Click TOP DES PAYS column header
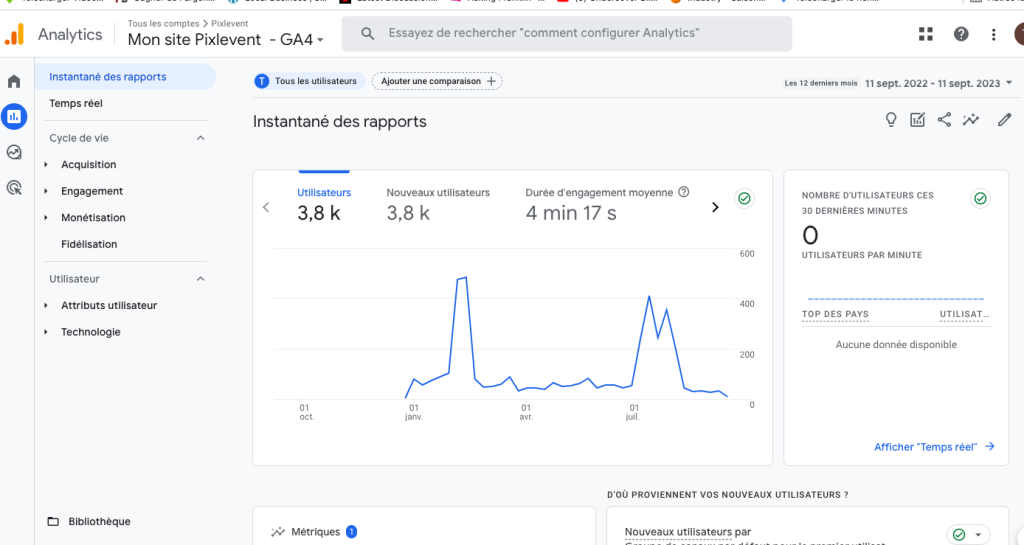1024x545 pixels. (x=835, y=314)
